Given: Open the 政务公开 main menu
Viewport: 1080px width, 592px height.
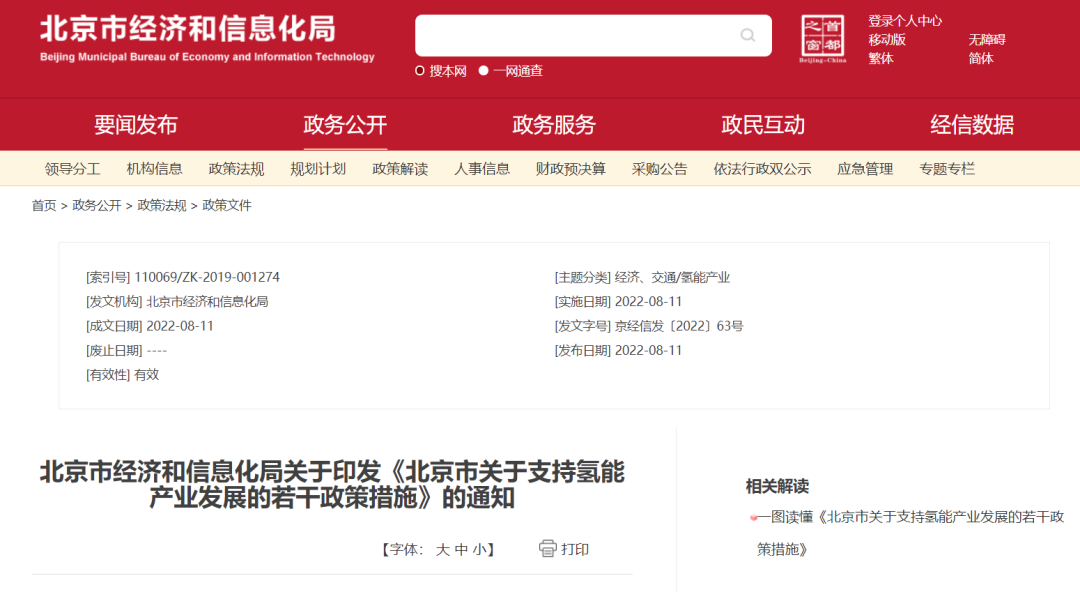Looking at the screenshot, I should 345,125.
